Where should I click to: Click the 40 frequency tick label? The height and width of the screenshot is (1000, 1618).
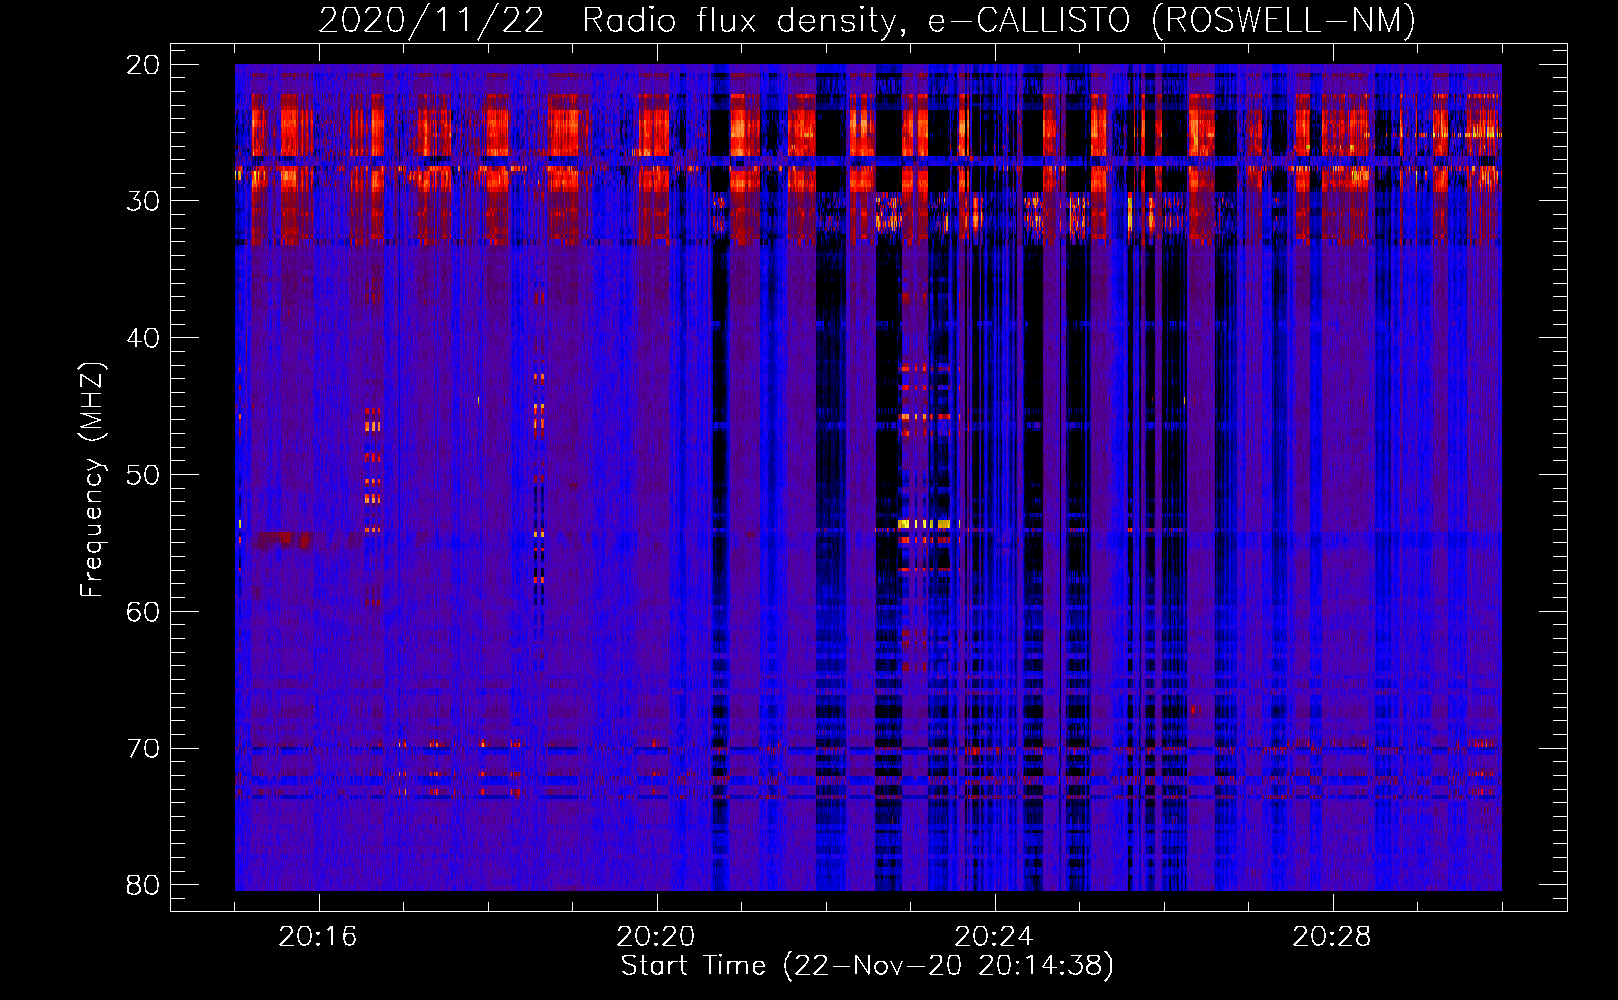click(144, 338)
